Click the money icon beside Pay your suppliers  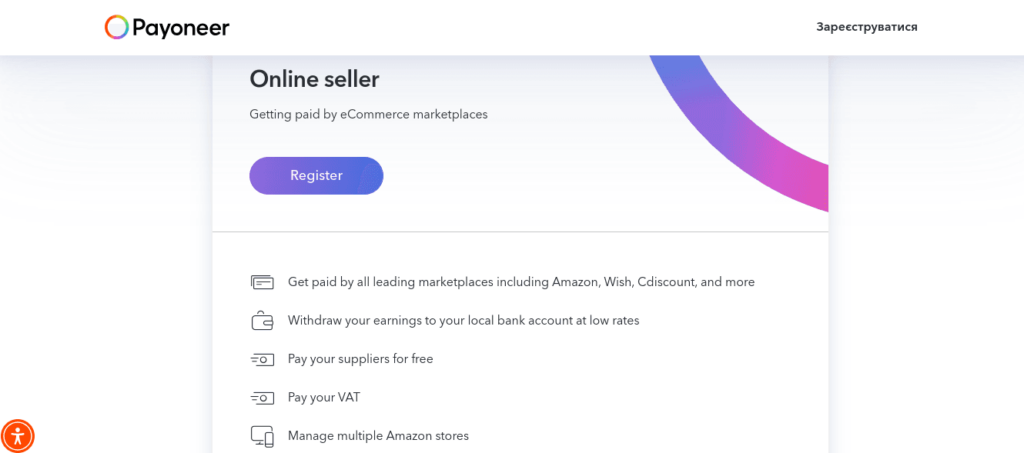(262, 359)
